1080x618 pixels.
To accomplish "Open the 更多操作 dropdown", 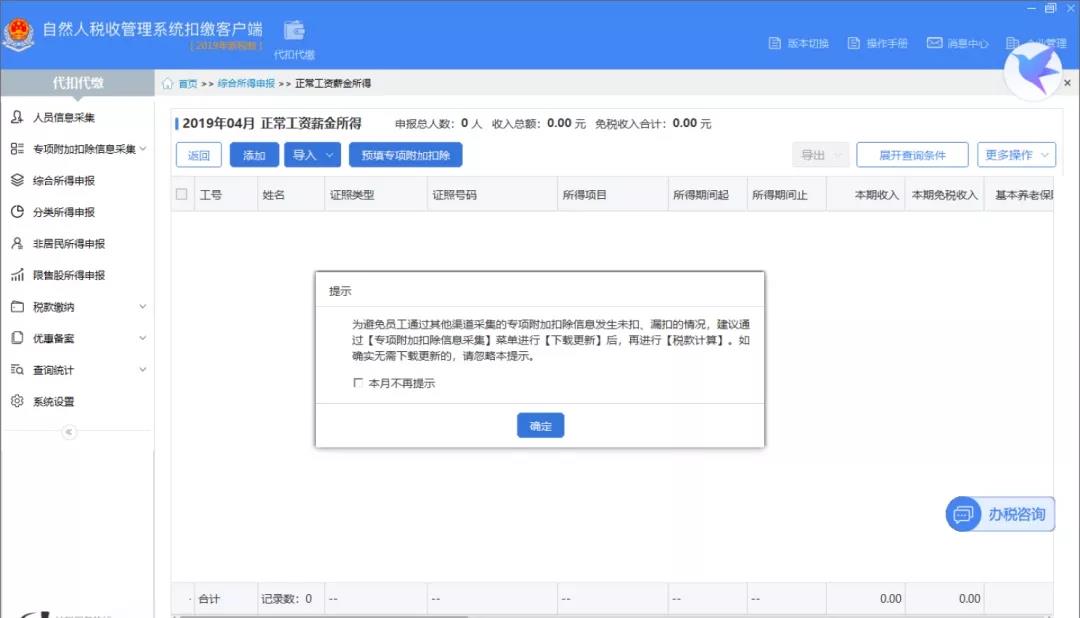I will 1014,155.
